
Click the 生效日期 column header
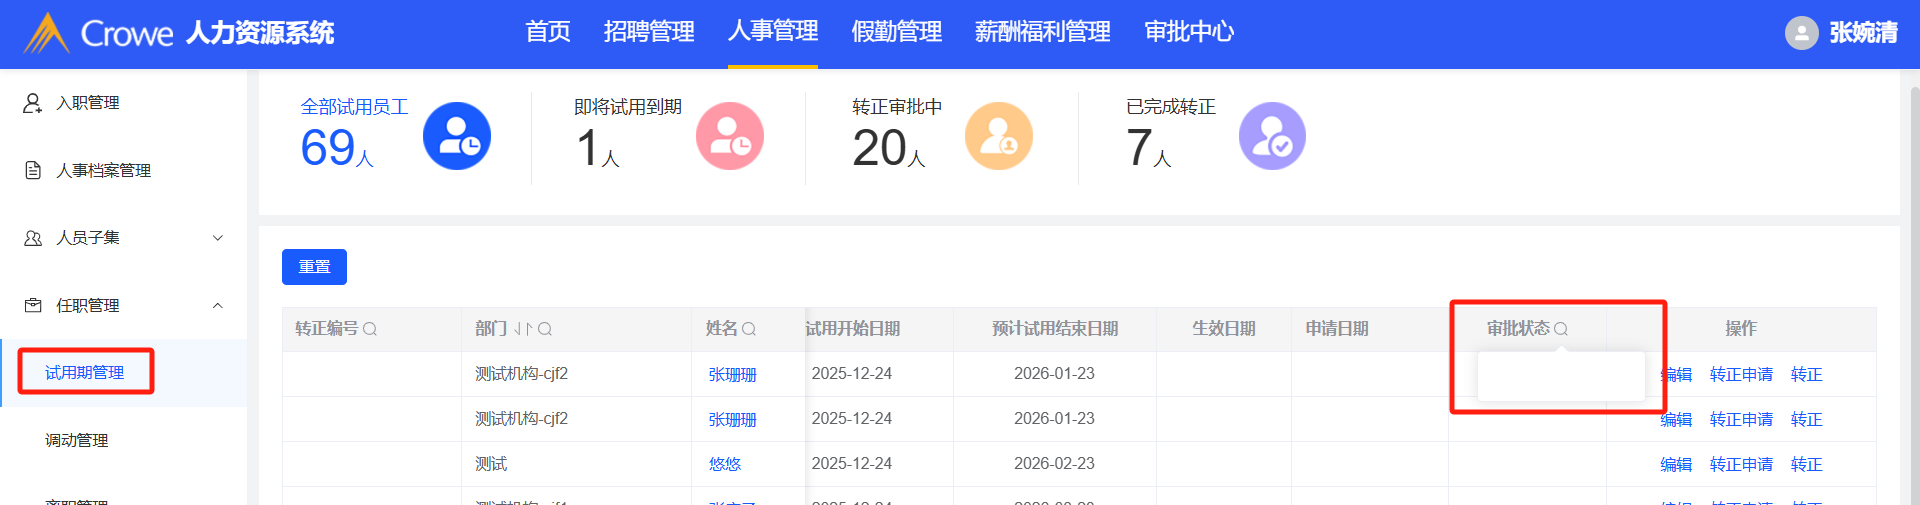1224,329
